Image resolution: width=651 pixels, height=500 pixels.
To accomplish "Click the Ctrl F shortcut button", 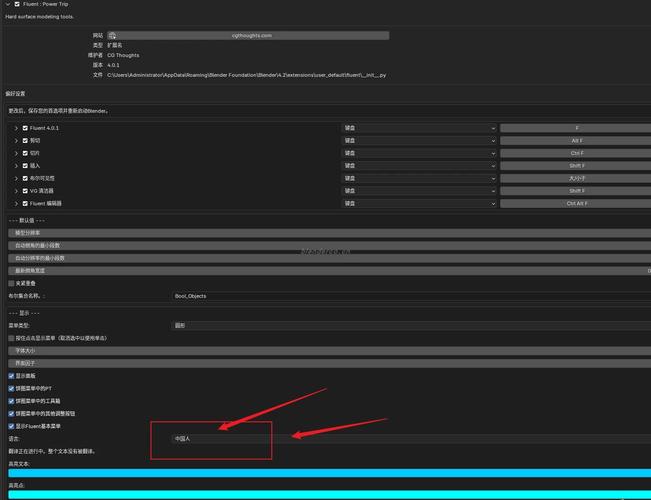I will click(576, 153).
